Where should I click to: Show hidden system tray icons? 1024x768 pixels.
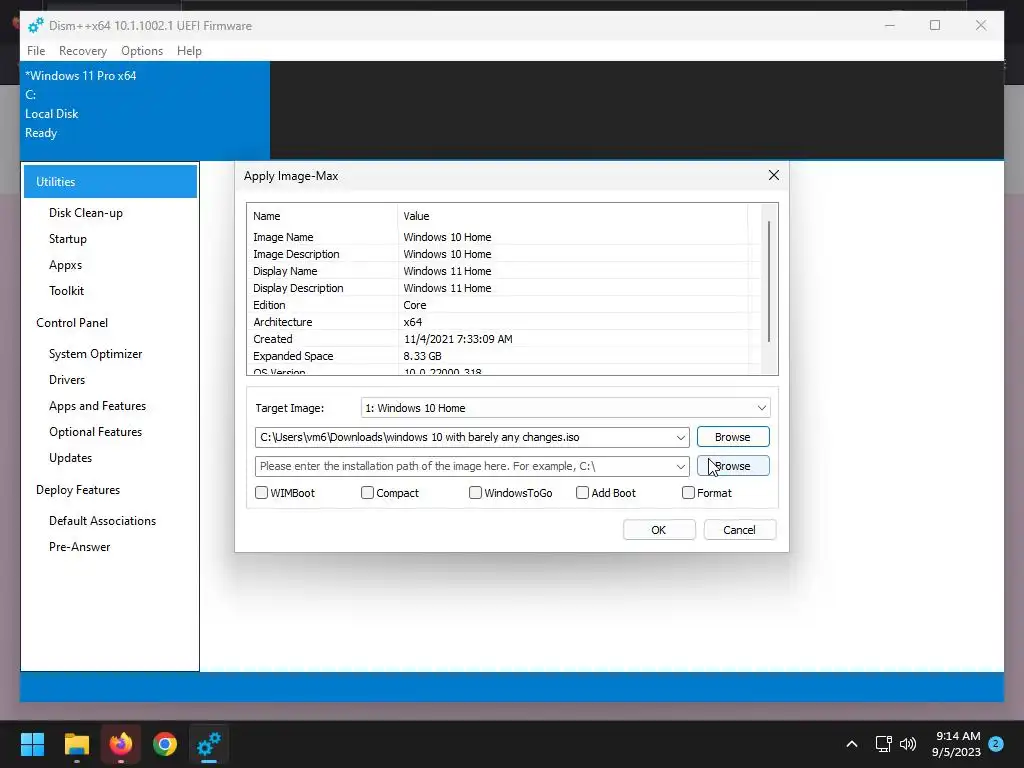(852, 744)
